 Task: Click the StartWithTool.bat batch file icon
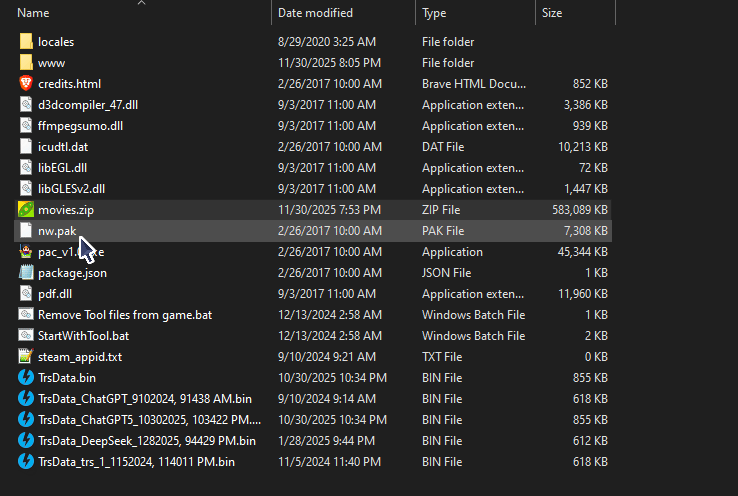26,336
